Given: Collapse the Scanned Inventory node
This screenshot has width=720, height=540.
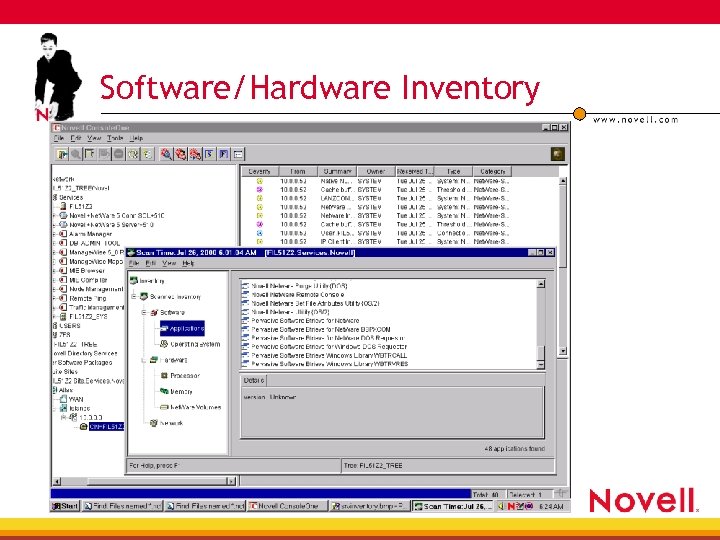Looking at the screenshot, I should click(134, 297).
